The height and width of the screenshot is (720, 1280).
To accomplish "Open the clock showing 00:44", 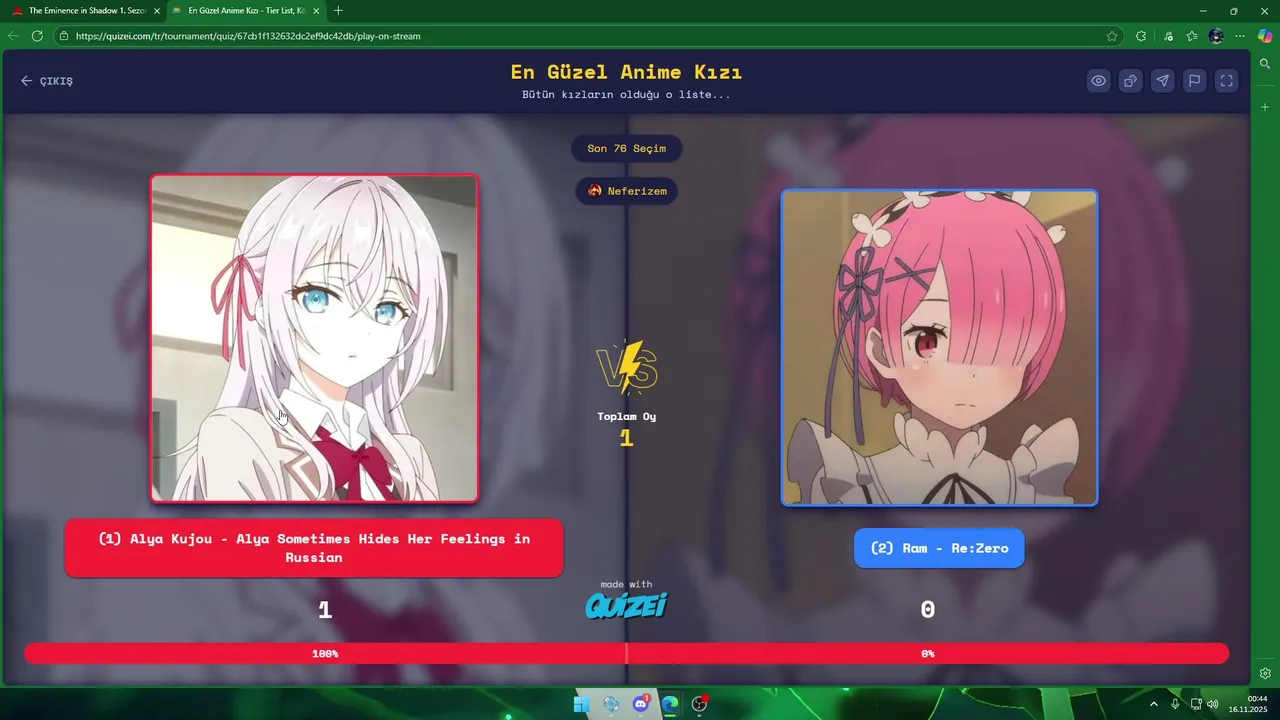I will click(x=1248, y=704).
